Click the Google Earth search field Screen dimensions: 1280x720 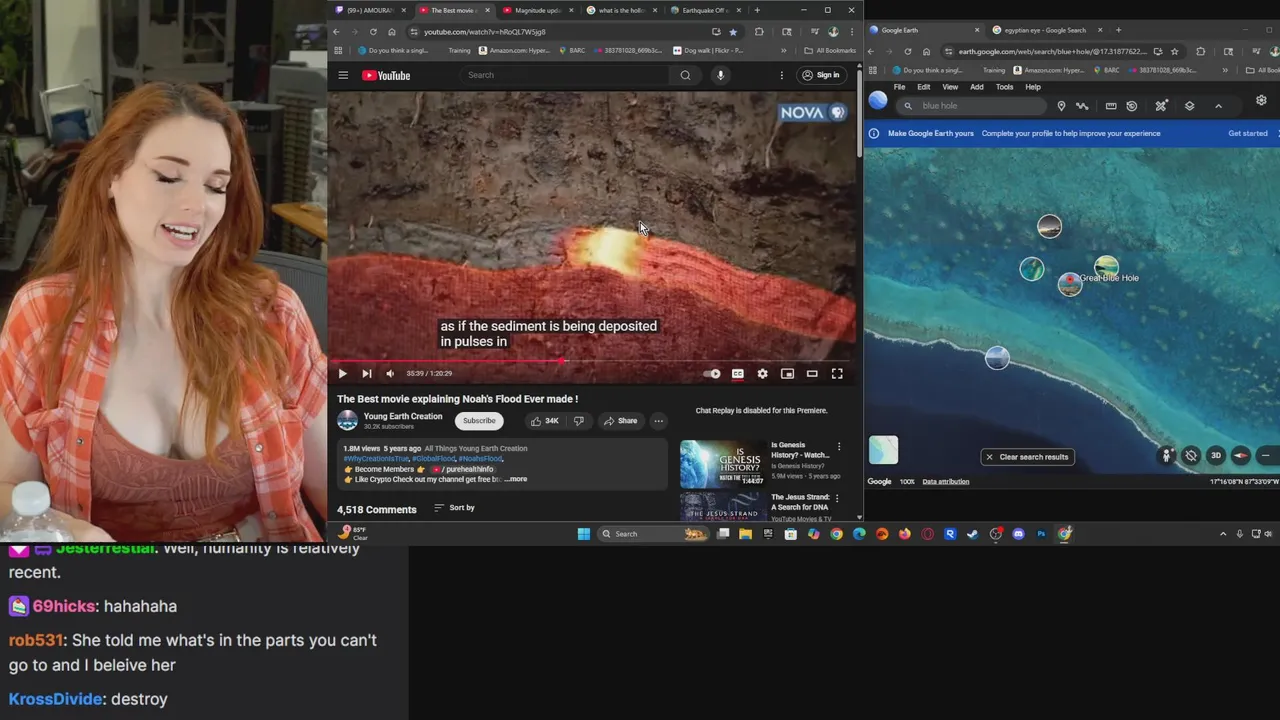point(970,106)
